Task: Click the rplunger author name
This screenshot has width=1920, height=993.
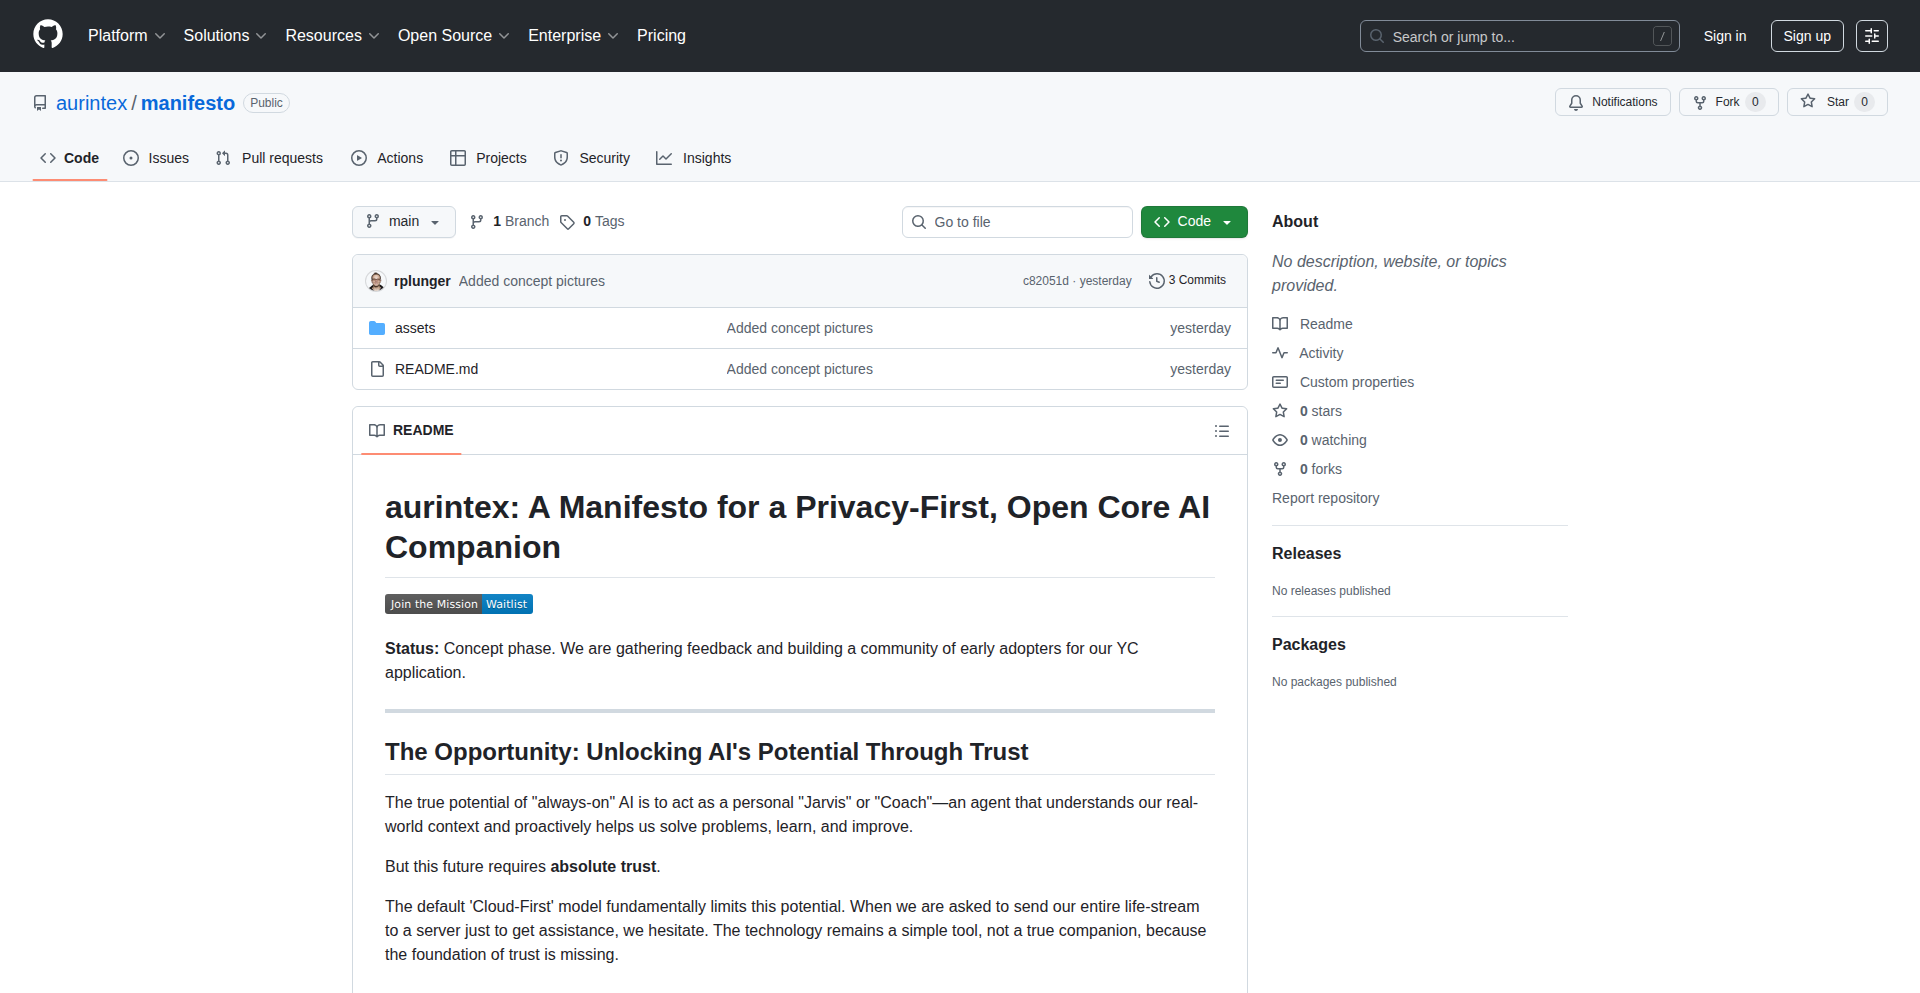Action: 422,281
